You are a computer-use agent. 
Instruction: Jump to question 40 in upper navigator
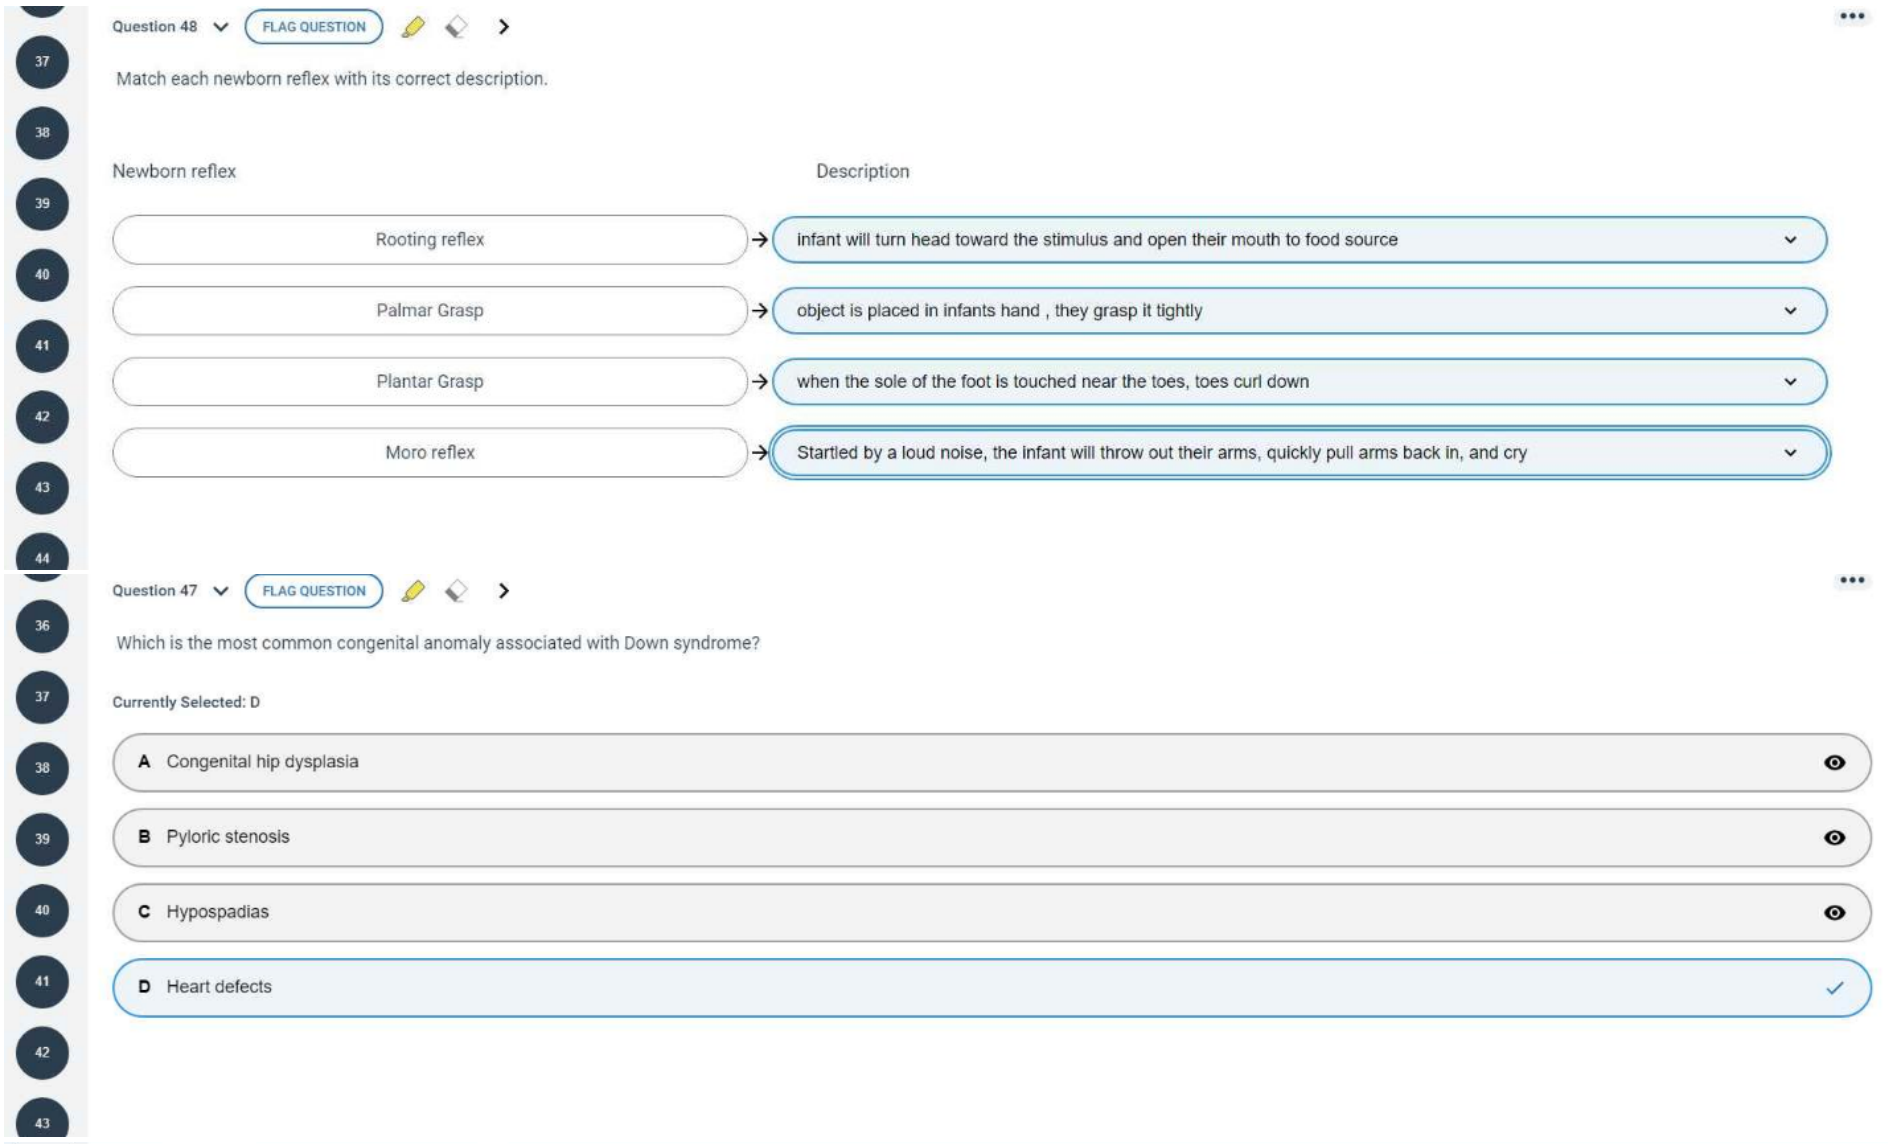click(42, 275)
